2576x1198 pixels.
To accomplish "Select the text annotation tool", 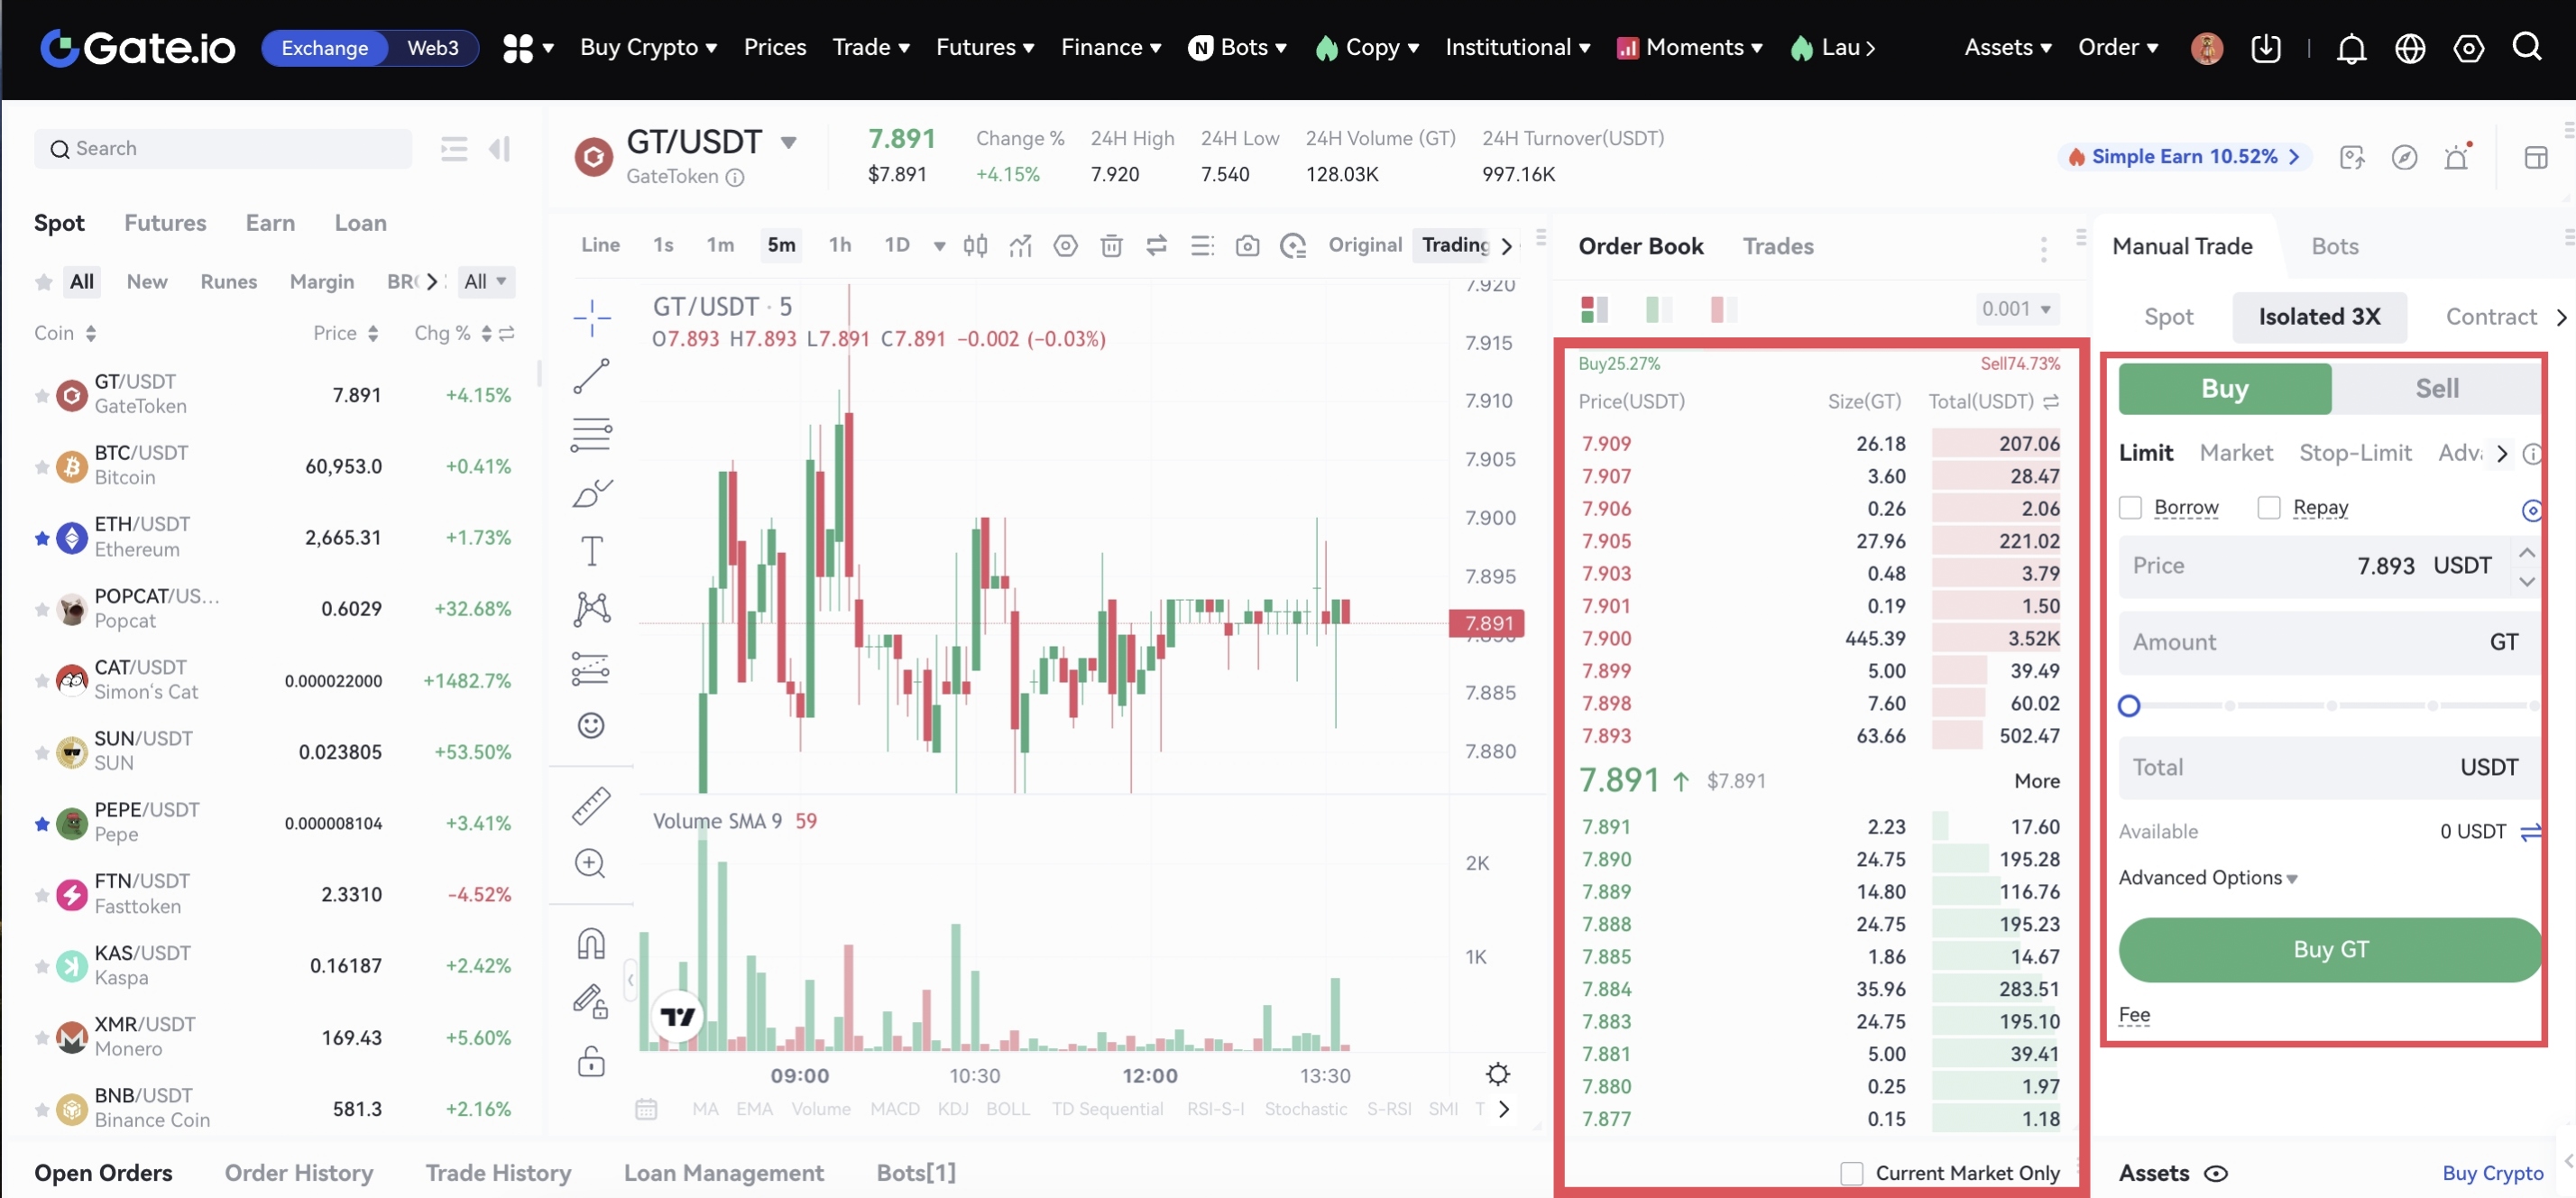I will click(x=591, y=551).
